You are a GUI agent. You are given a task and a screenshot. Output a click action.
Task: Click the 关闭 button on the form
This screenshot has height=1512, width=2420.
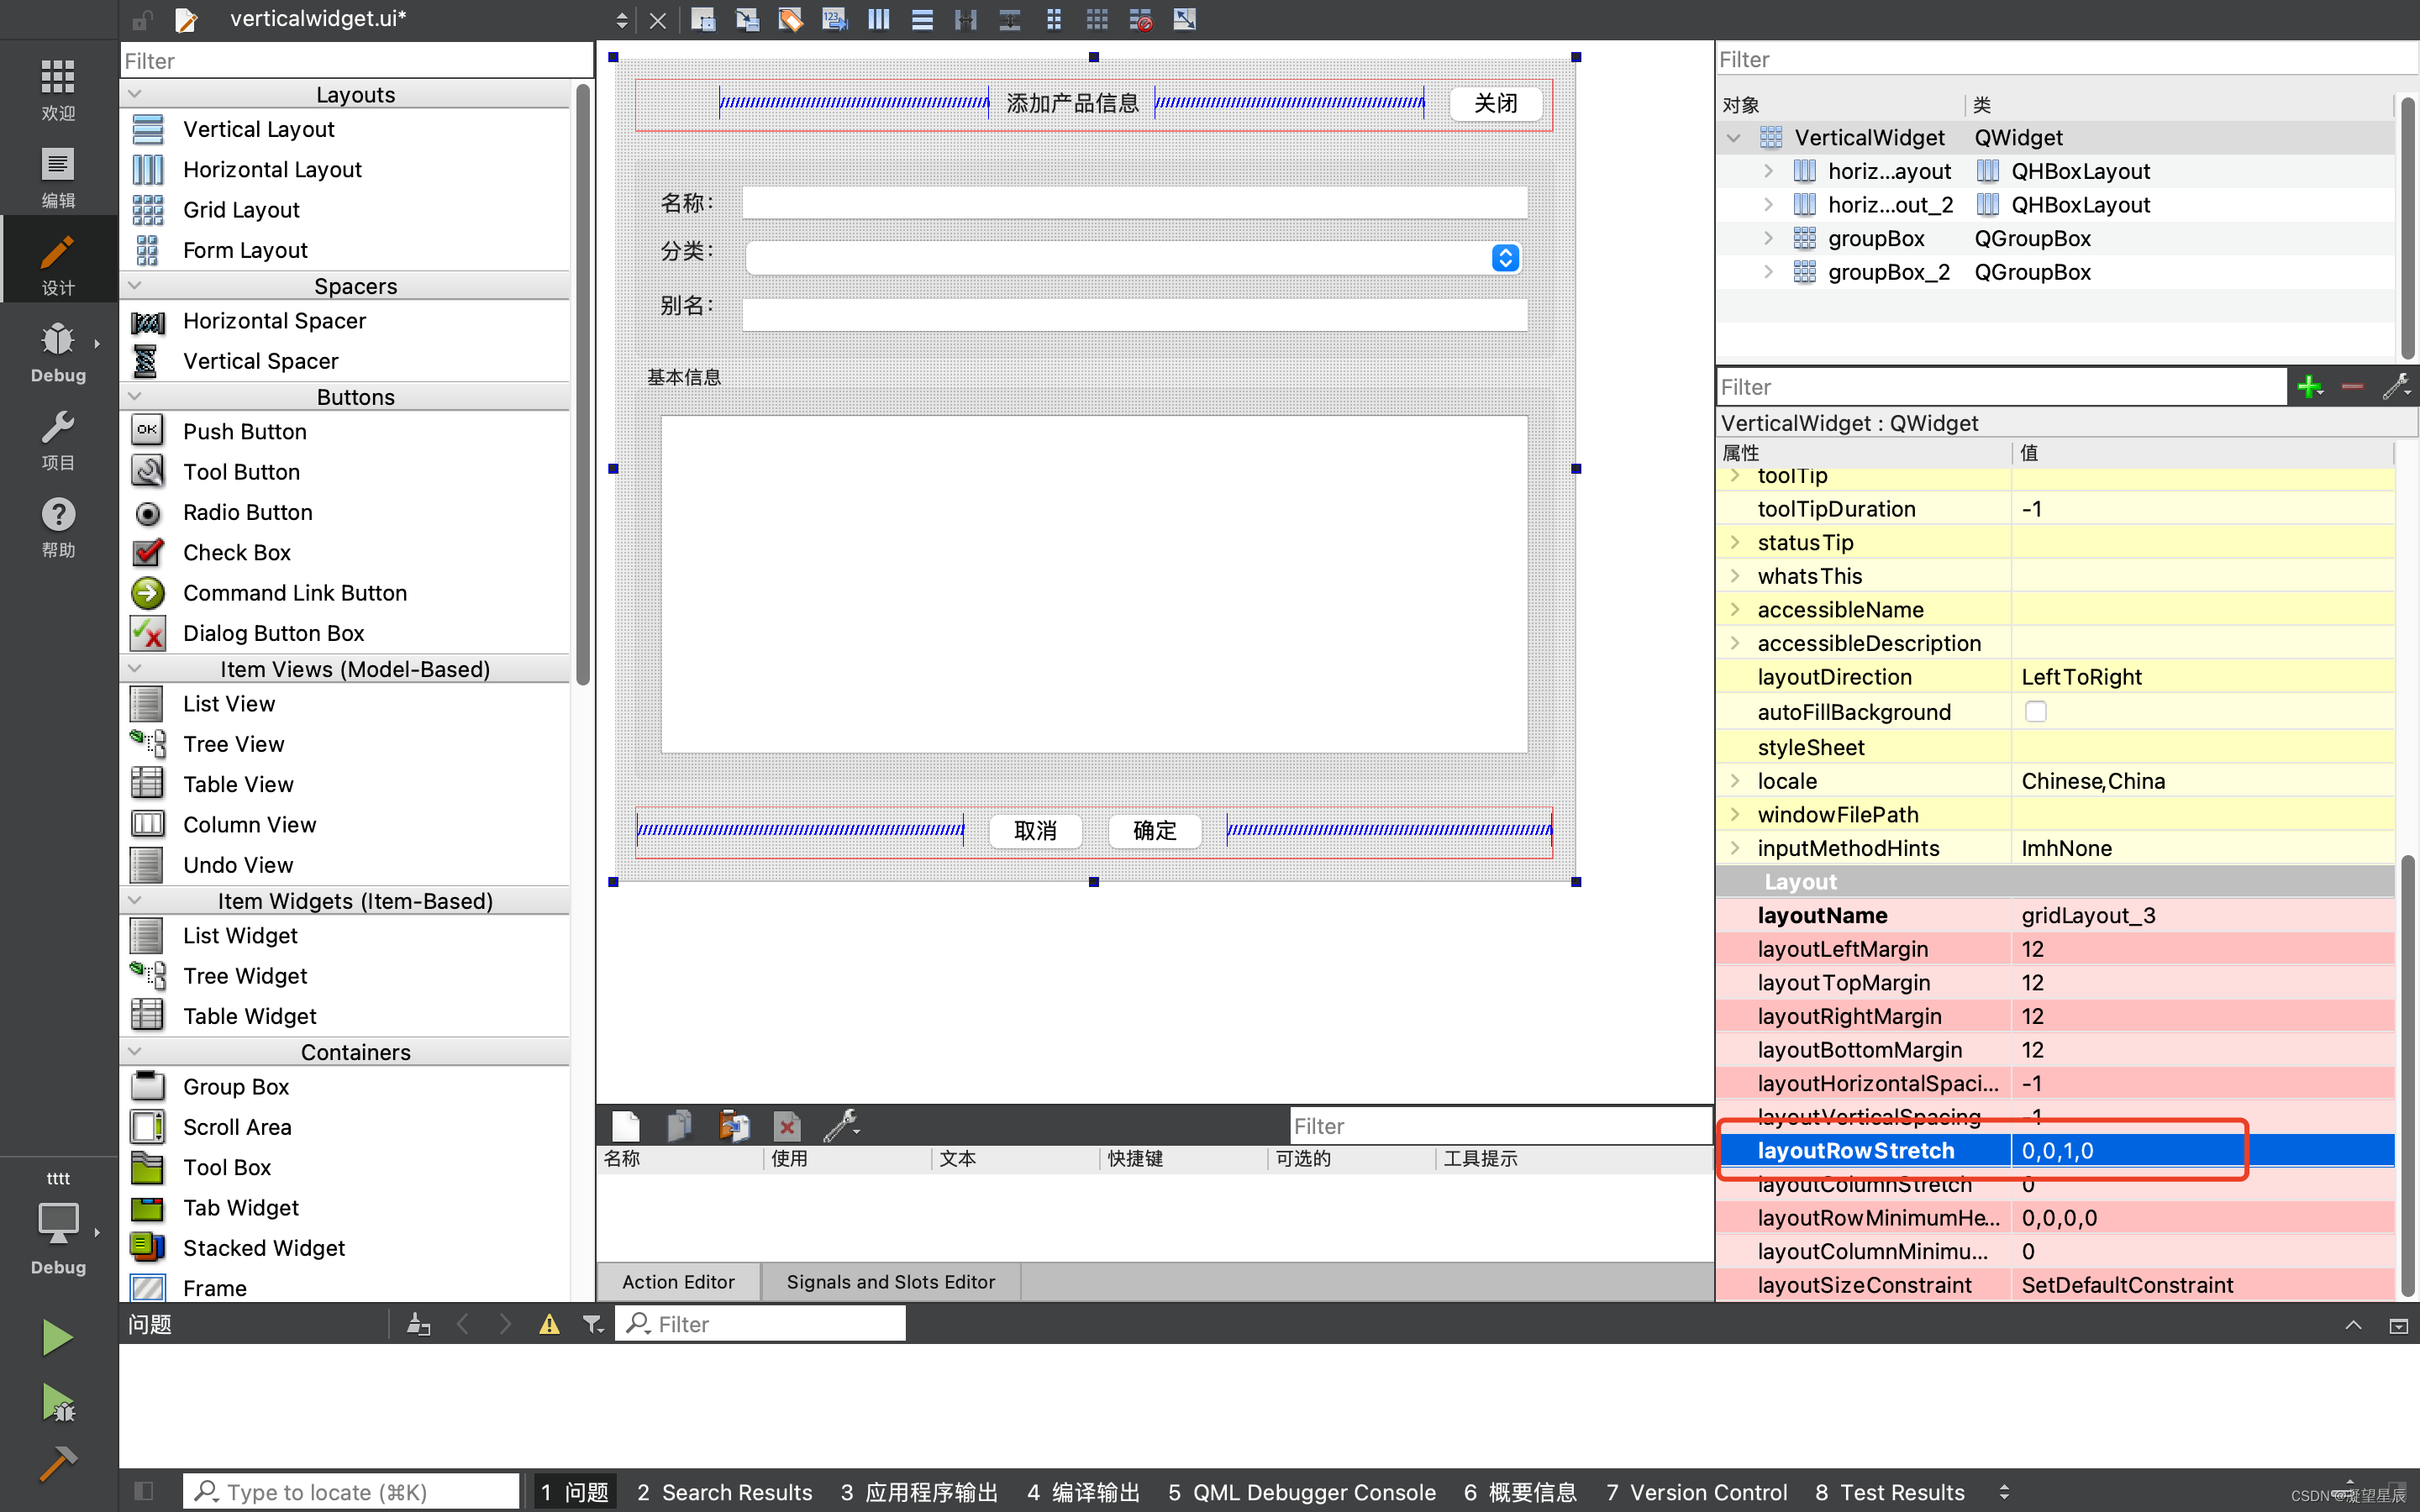[1494, 102]
